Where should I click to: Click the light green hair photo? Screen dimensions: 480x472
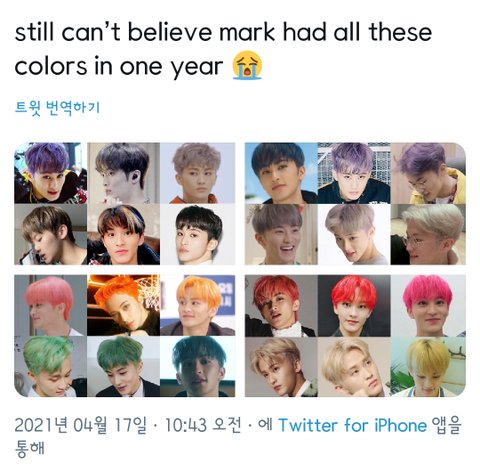click(50, 366)
